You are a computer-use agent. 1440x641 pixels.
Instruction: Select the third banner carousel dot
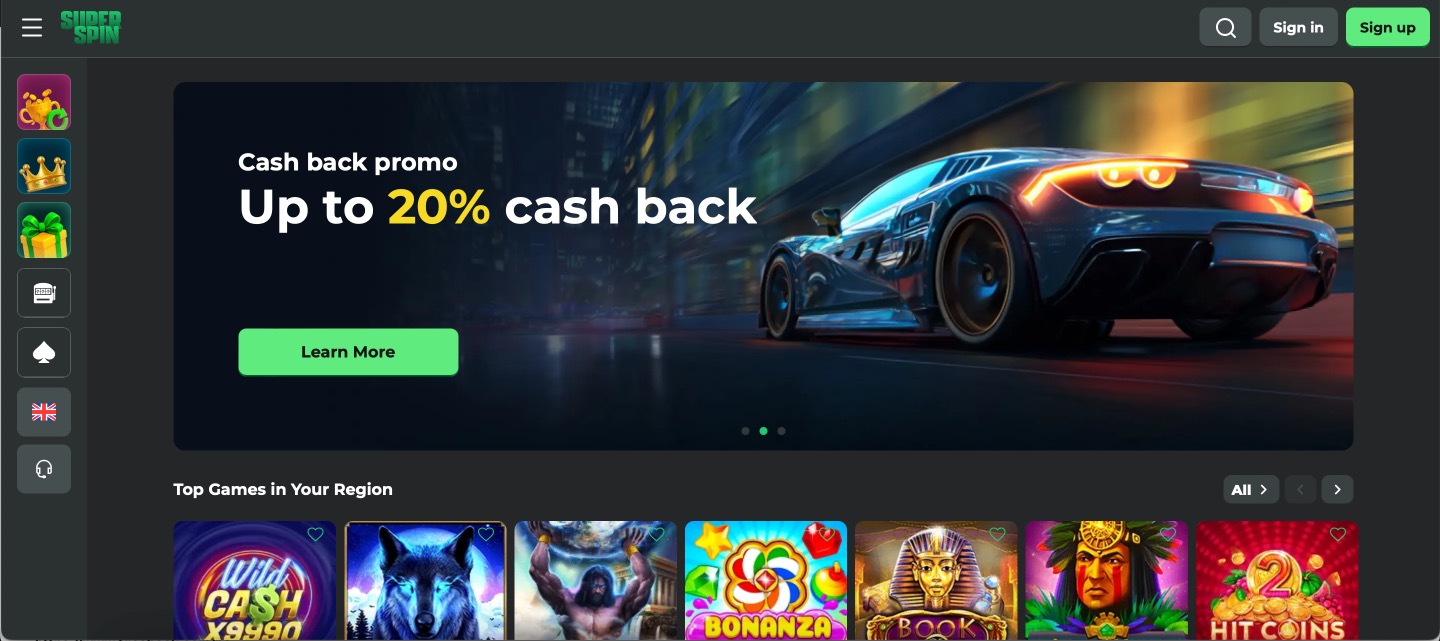click(x=781, y=431)
